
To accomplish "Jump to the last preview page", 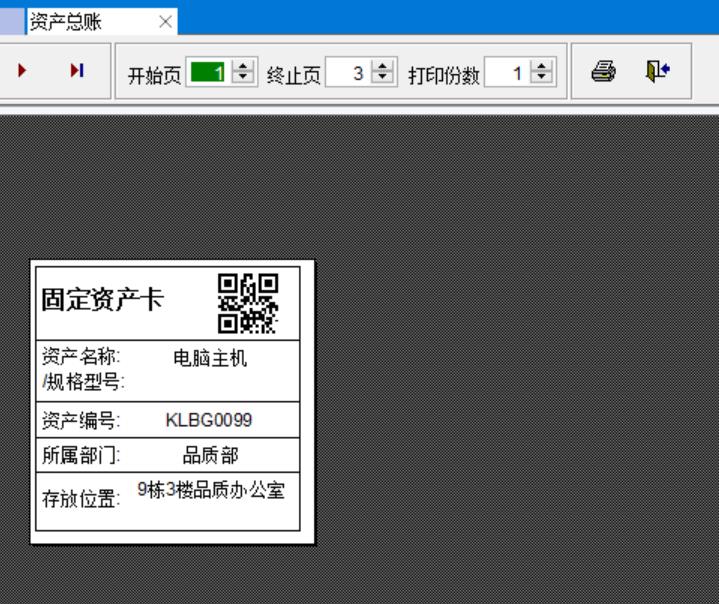I will coord(77,71).
